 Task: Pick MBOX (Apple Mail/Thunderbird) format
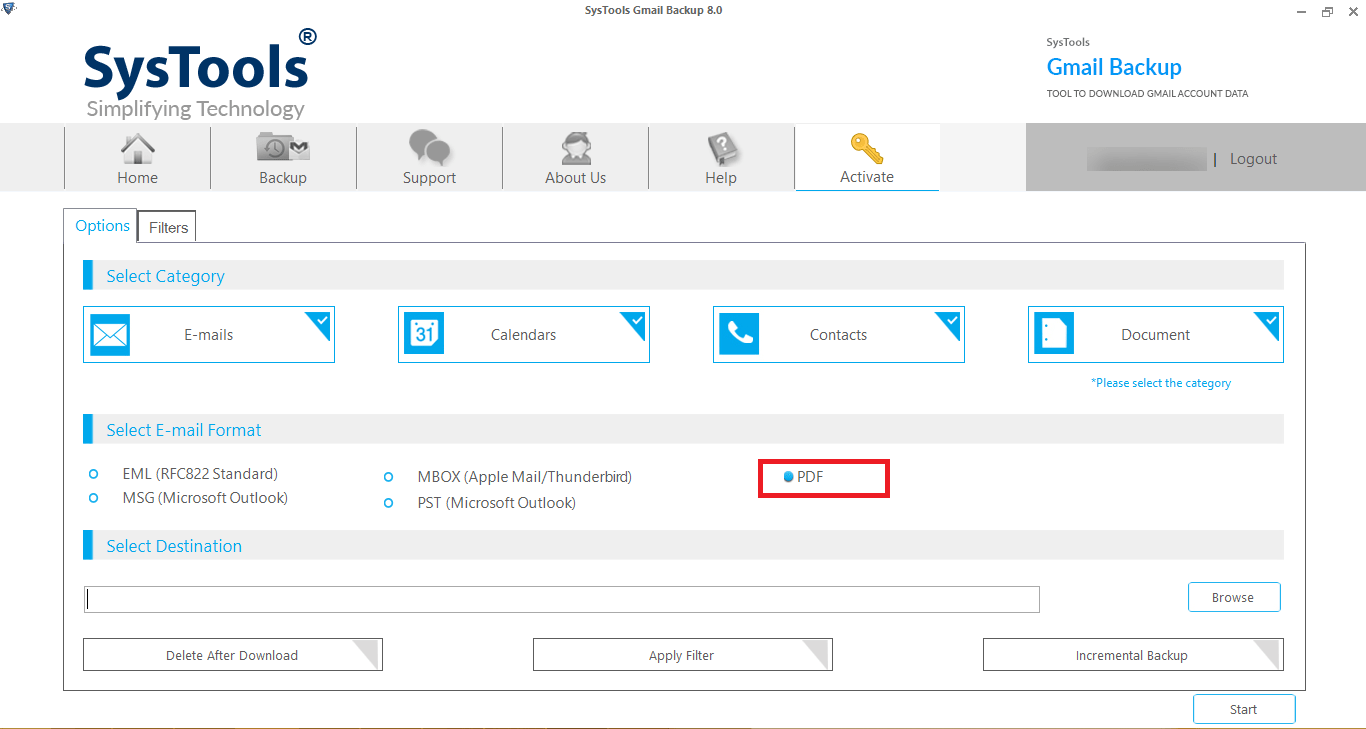click(x=389, y=477)
